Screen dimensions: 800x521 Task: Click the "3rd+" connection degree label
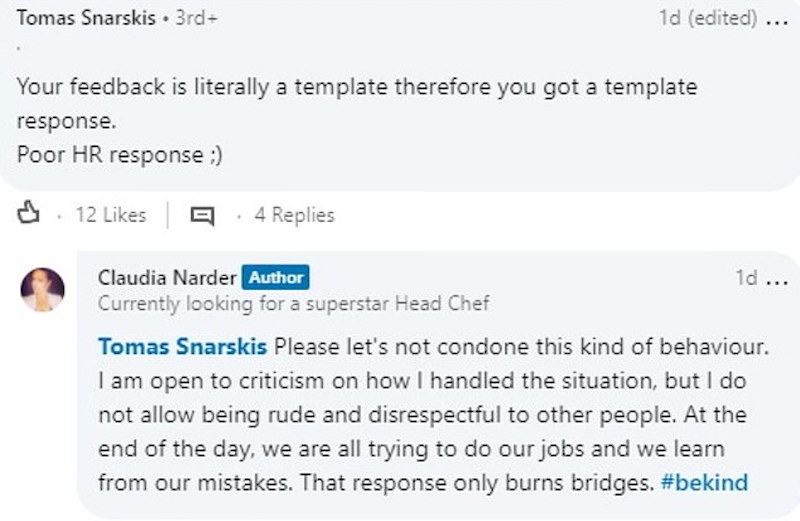coord(196,18)
